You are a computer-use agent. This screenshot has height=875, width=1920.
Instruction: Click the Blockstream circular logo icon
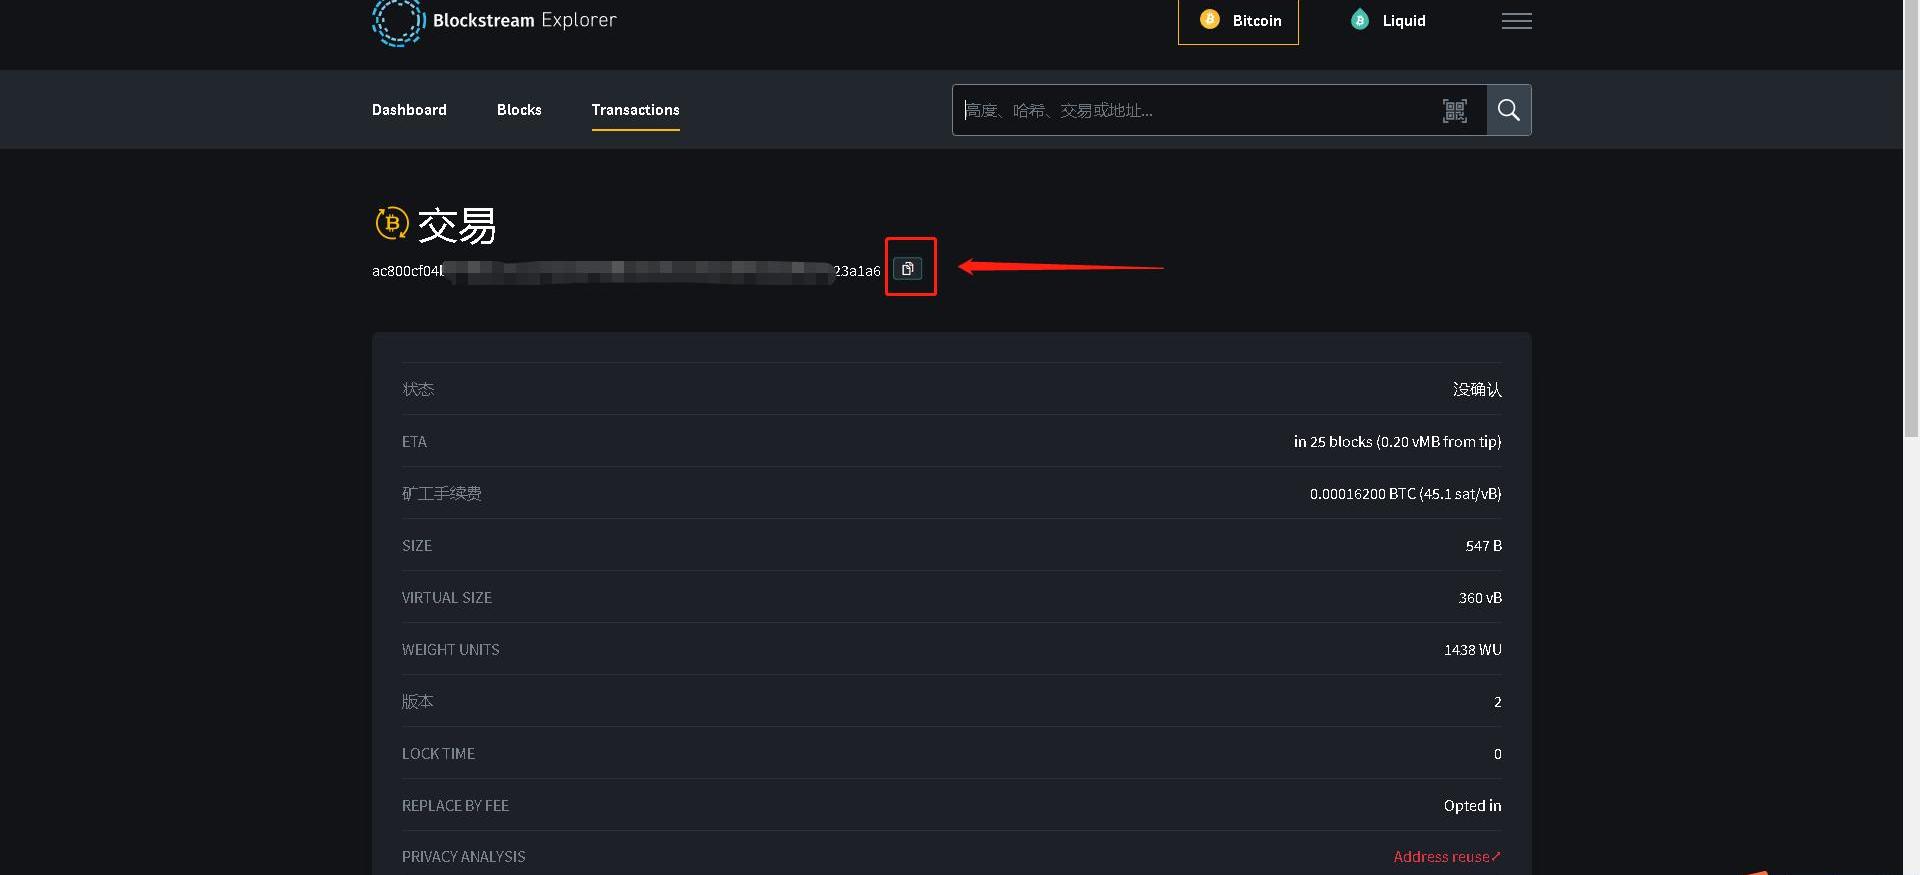398,22
